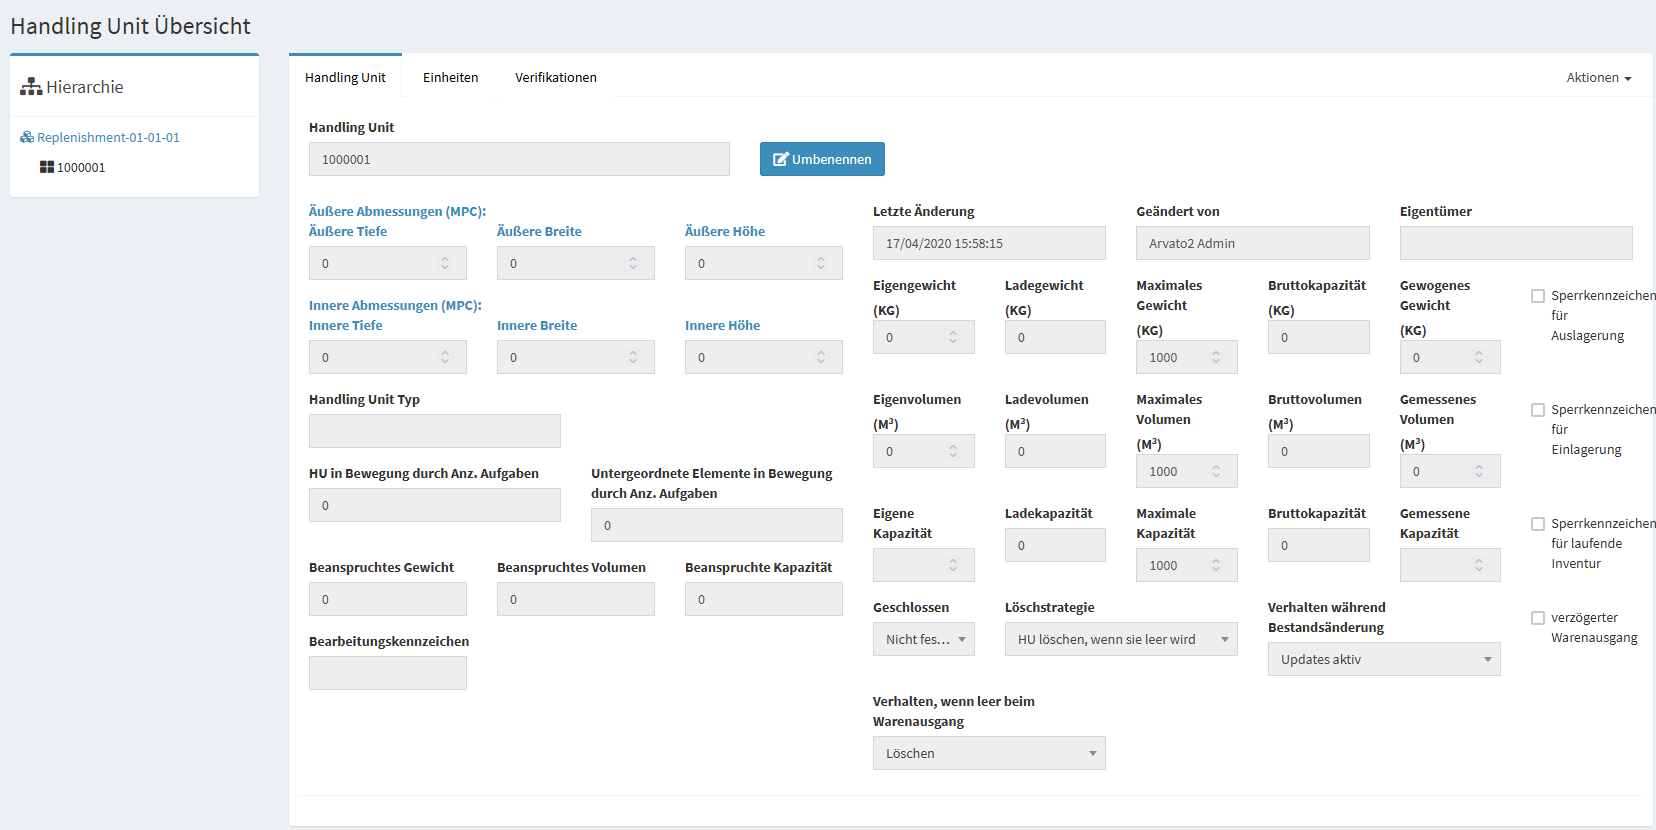The width and height of the screenshot is (1656, 830).
Task: Click the Umbenennen button
Action: click(822, 159)
